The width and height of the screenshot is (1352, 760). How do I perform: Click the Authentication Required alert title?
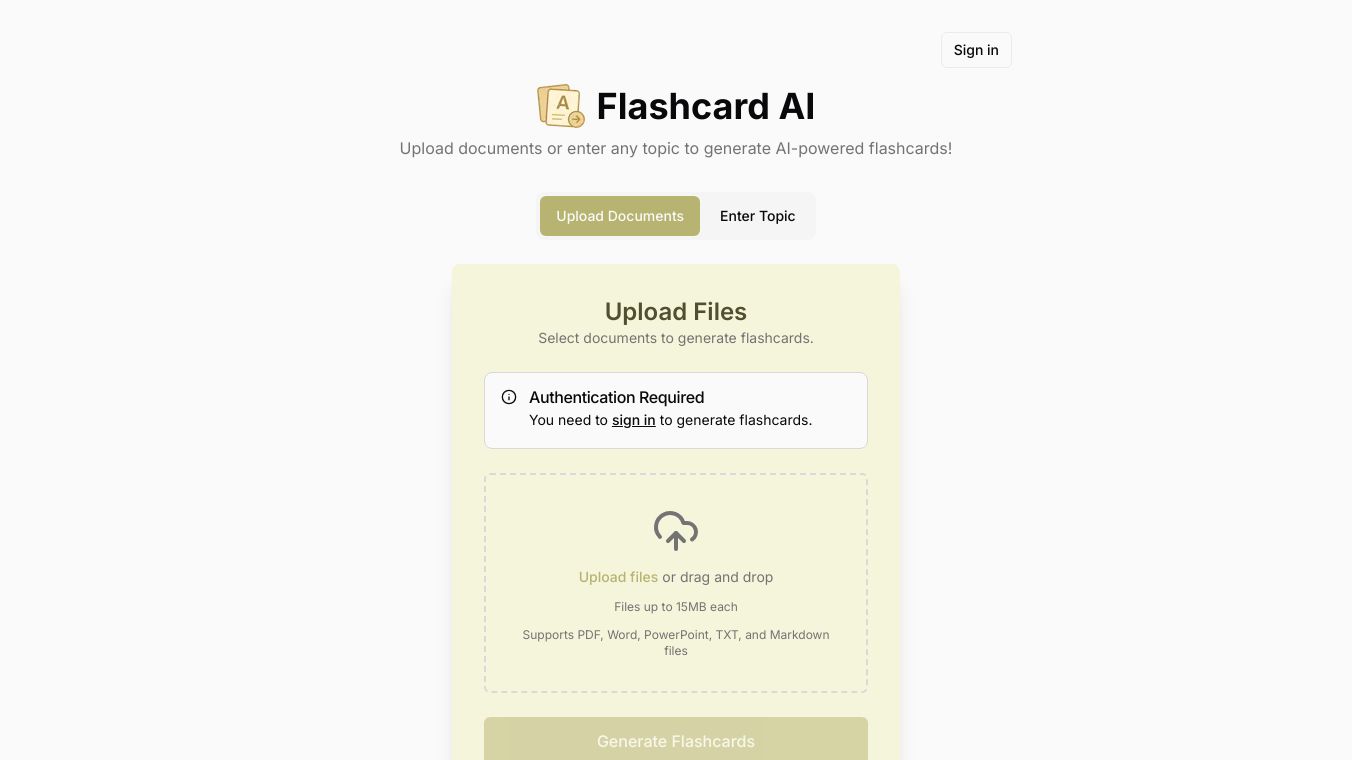tap(616, 397)
